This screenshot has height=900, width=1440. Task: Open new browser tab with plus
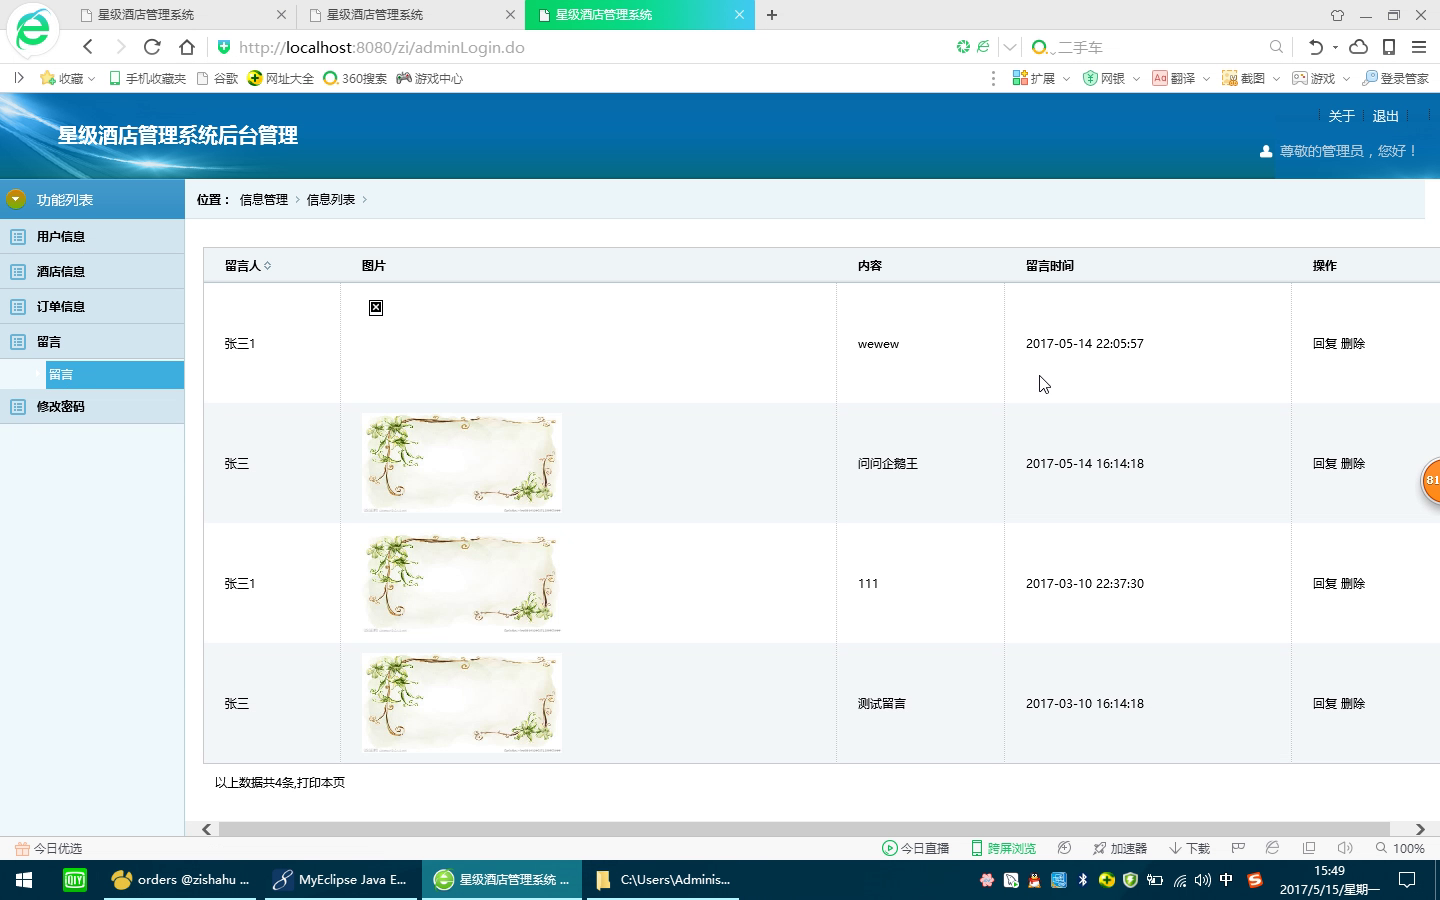(x=772, y=15)
